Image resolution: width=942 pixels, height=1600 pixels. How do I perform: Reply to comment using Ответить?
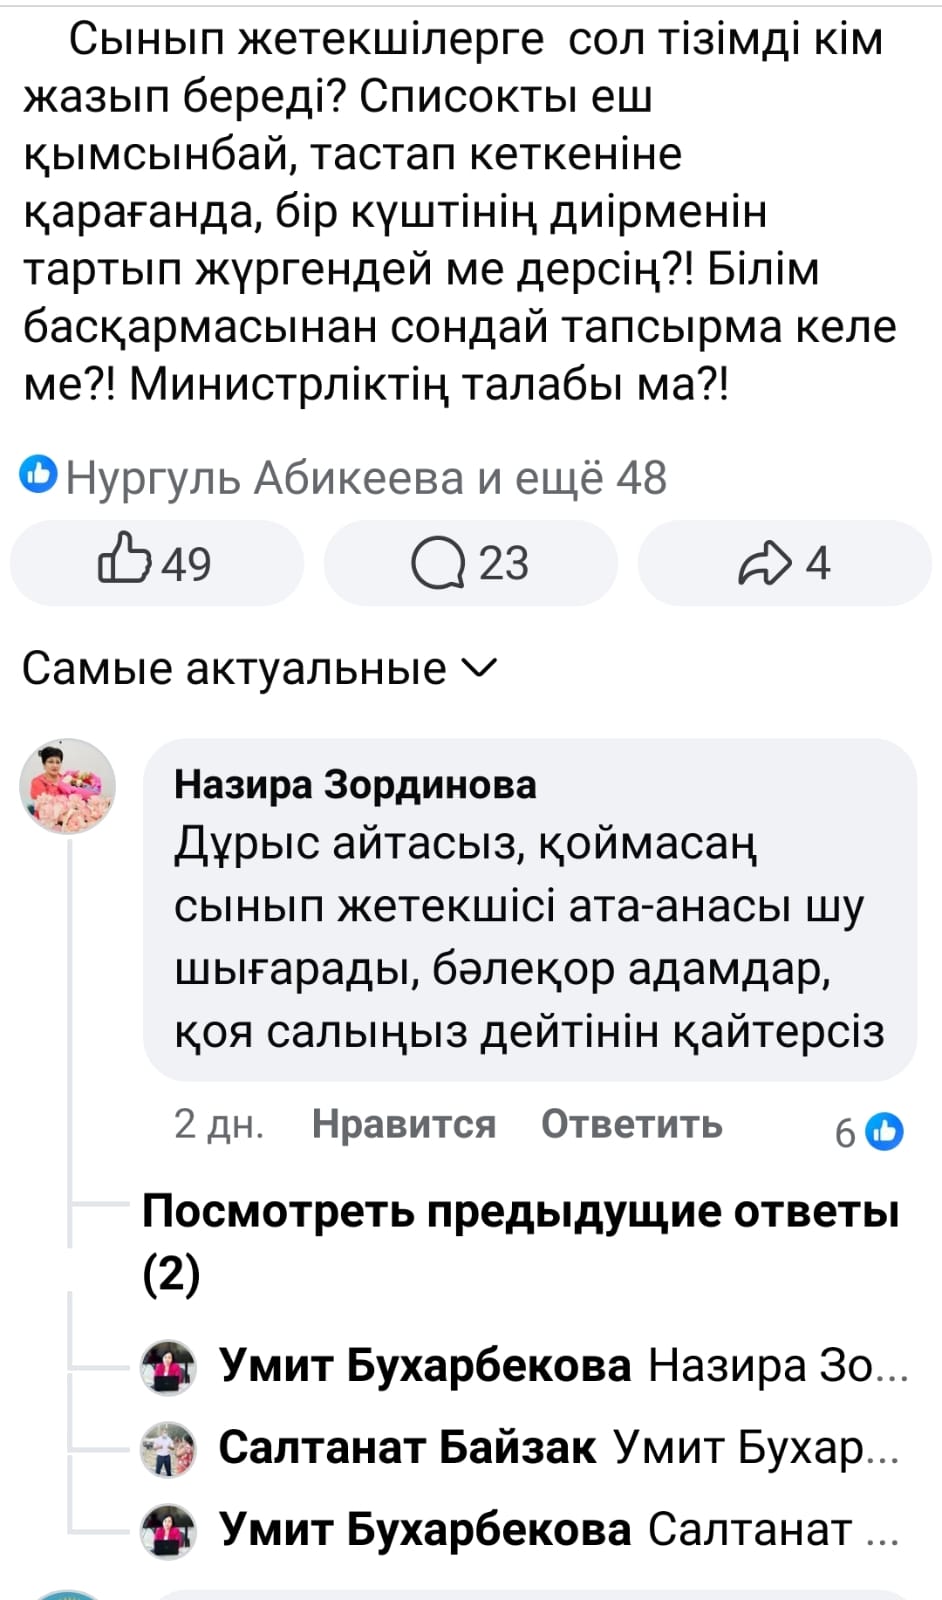631,1125
